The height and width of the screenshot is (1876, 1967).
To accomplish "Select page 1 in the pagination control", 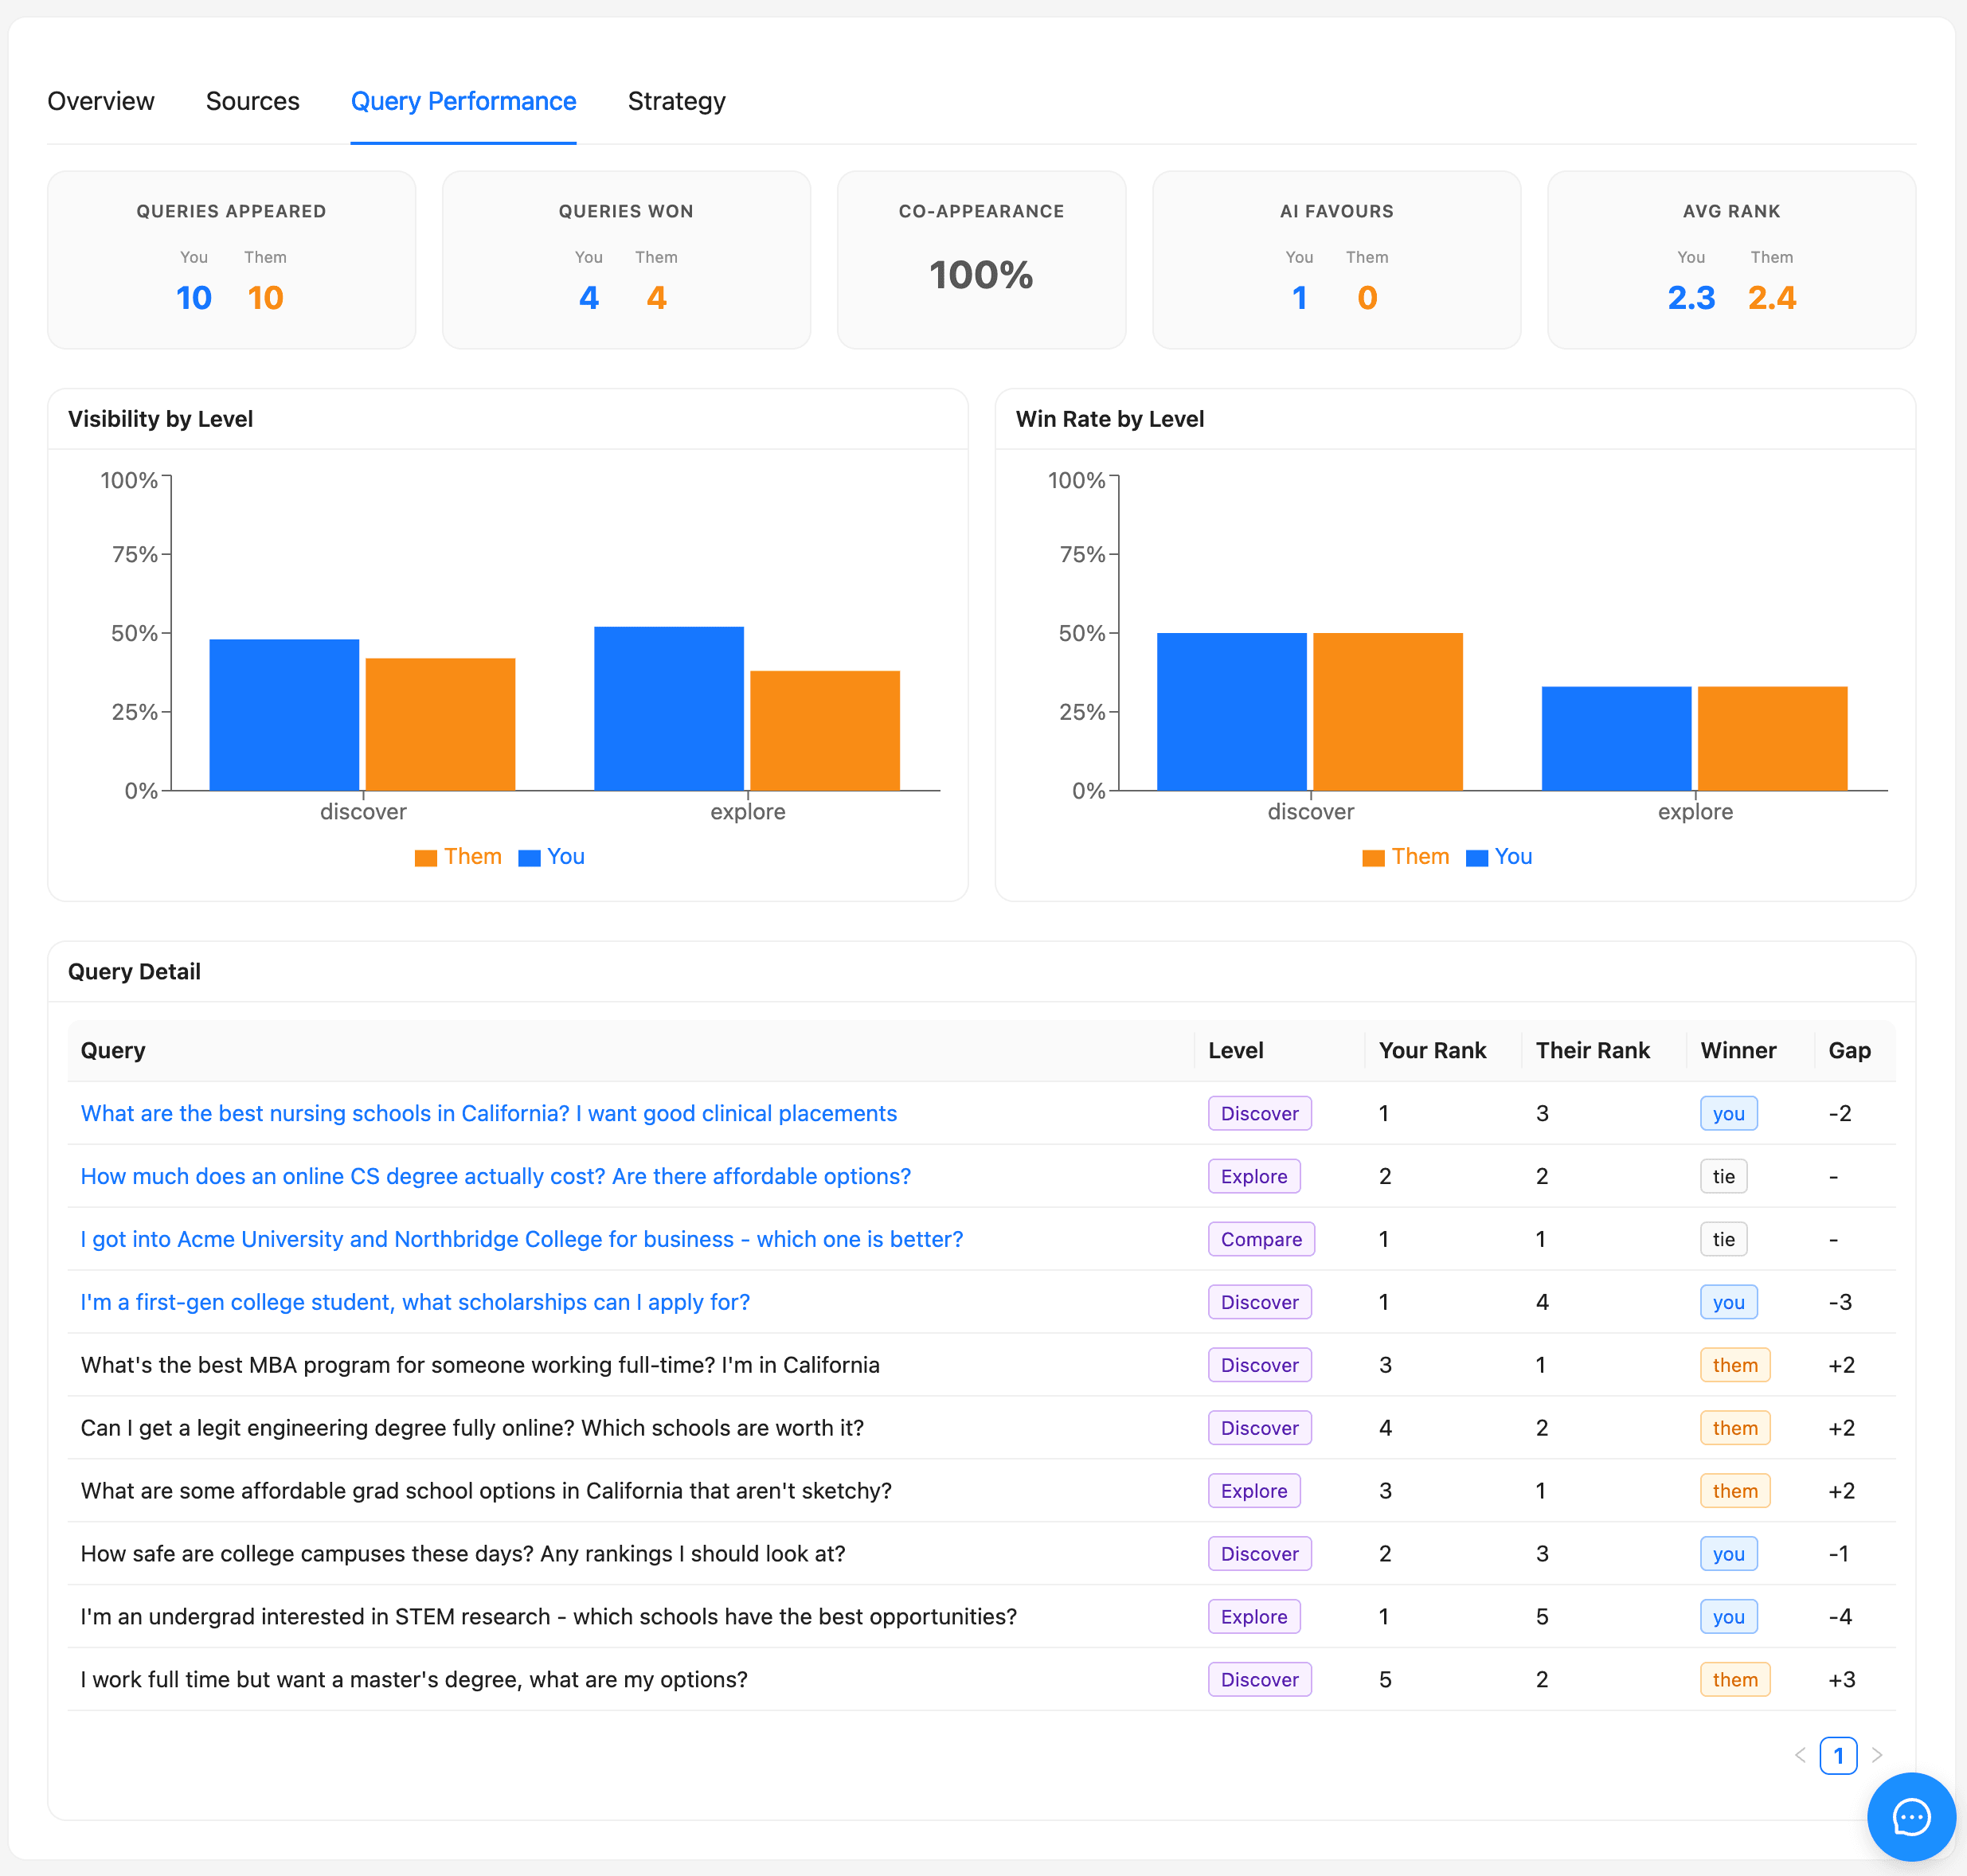I will (1839, 1755).
